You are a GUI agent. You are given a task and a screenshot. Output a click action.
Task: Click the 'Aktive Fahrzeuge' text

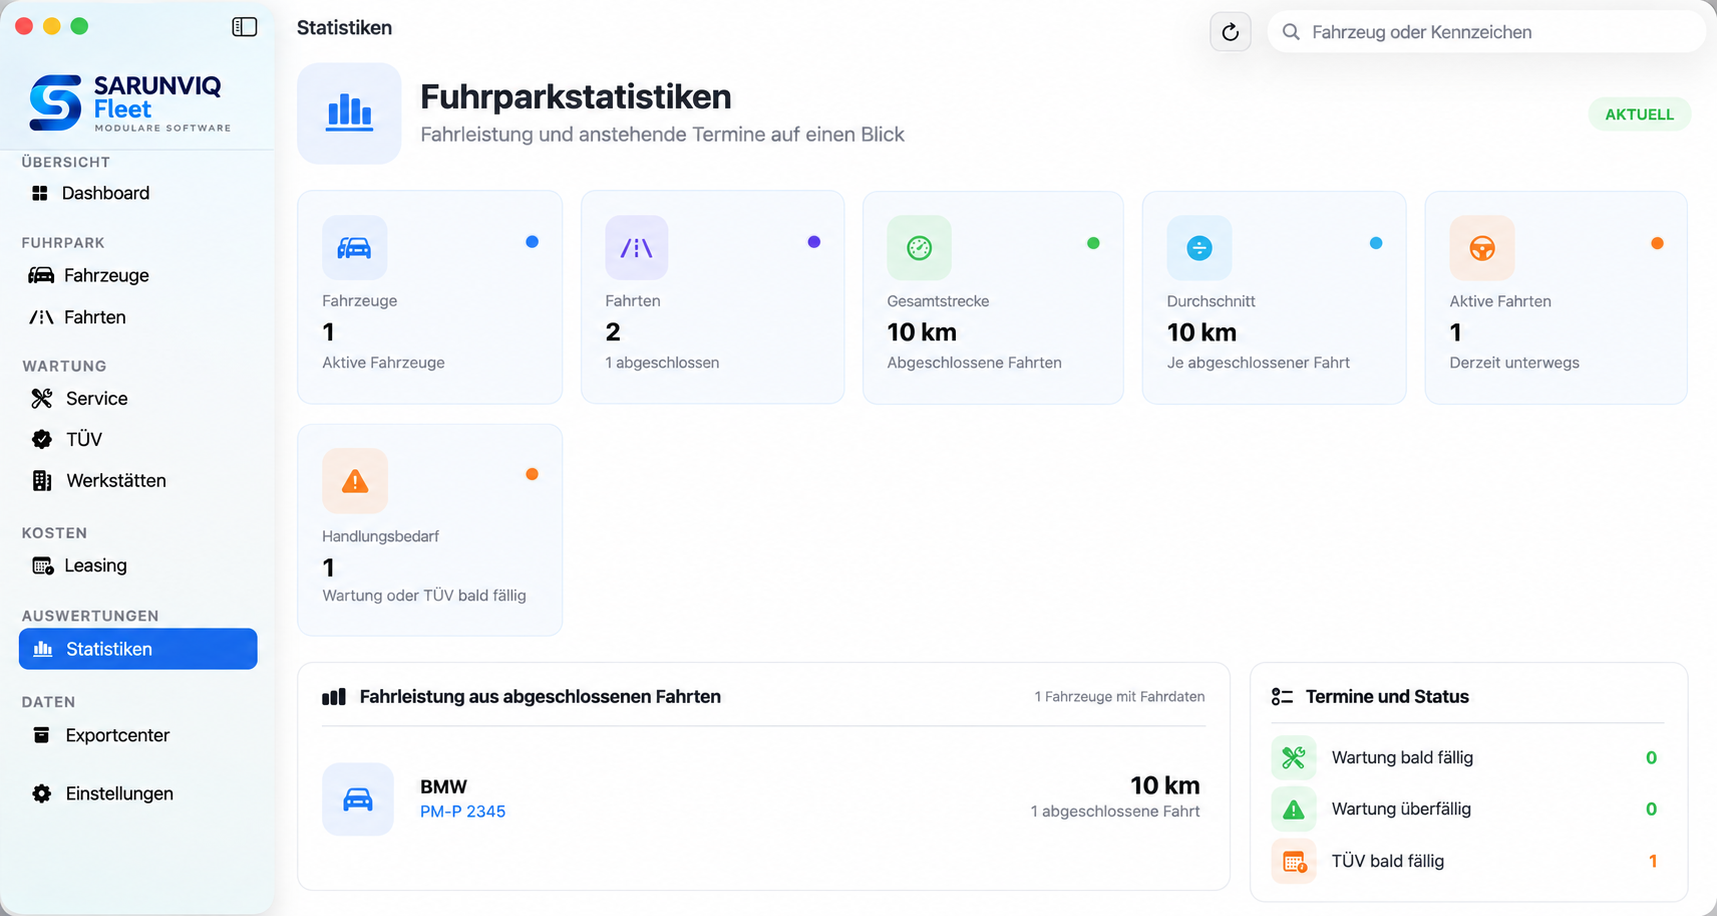point(383,362)
